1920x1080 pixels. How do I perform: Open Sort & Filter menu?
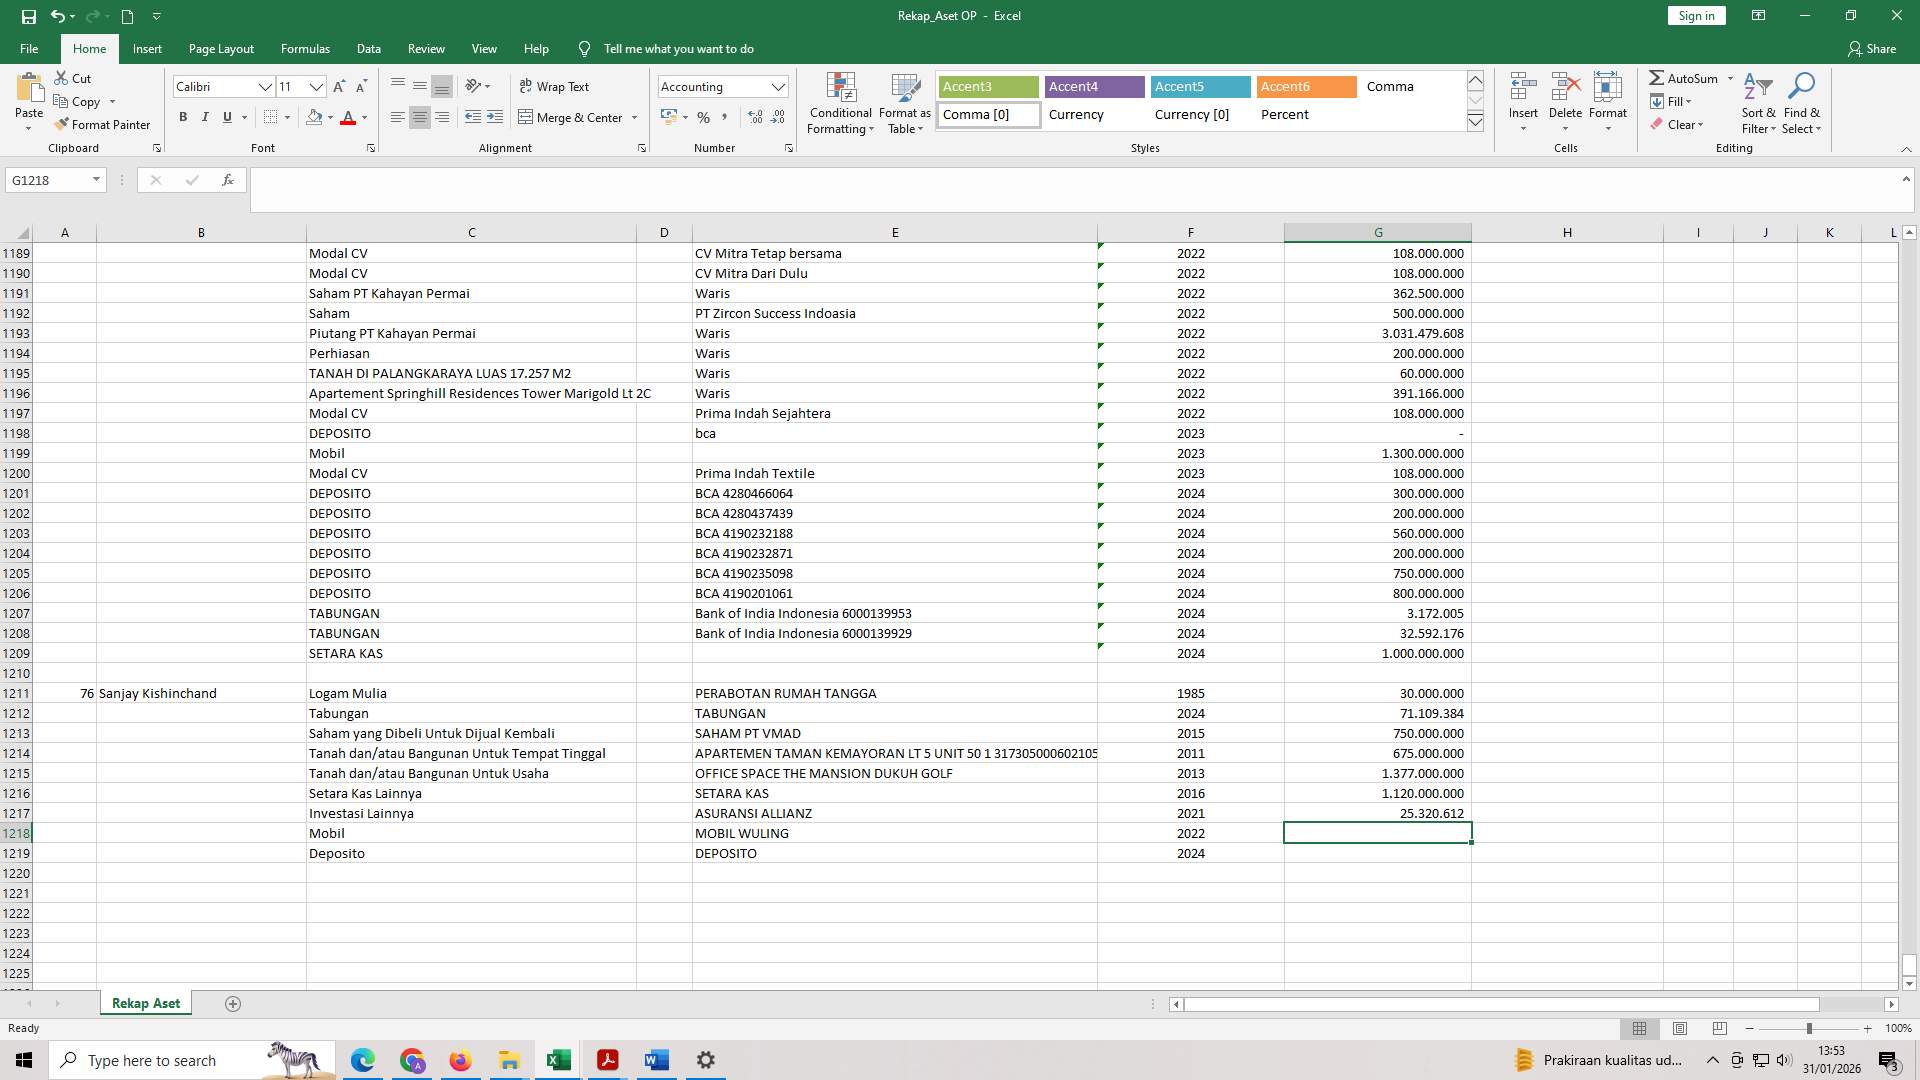(x=1758, y=103)
